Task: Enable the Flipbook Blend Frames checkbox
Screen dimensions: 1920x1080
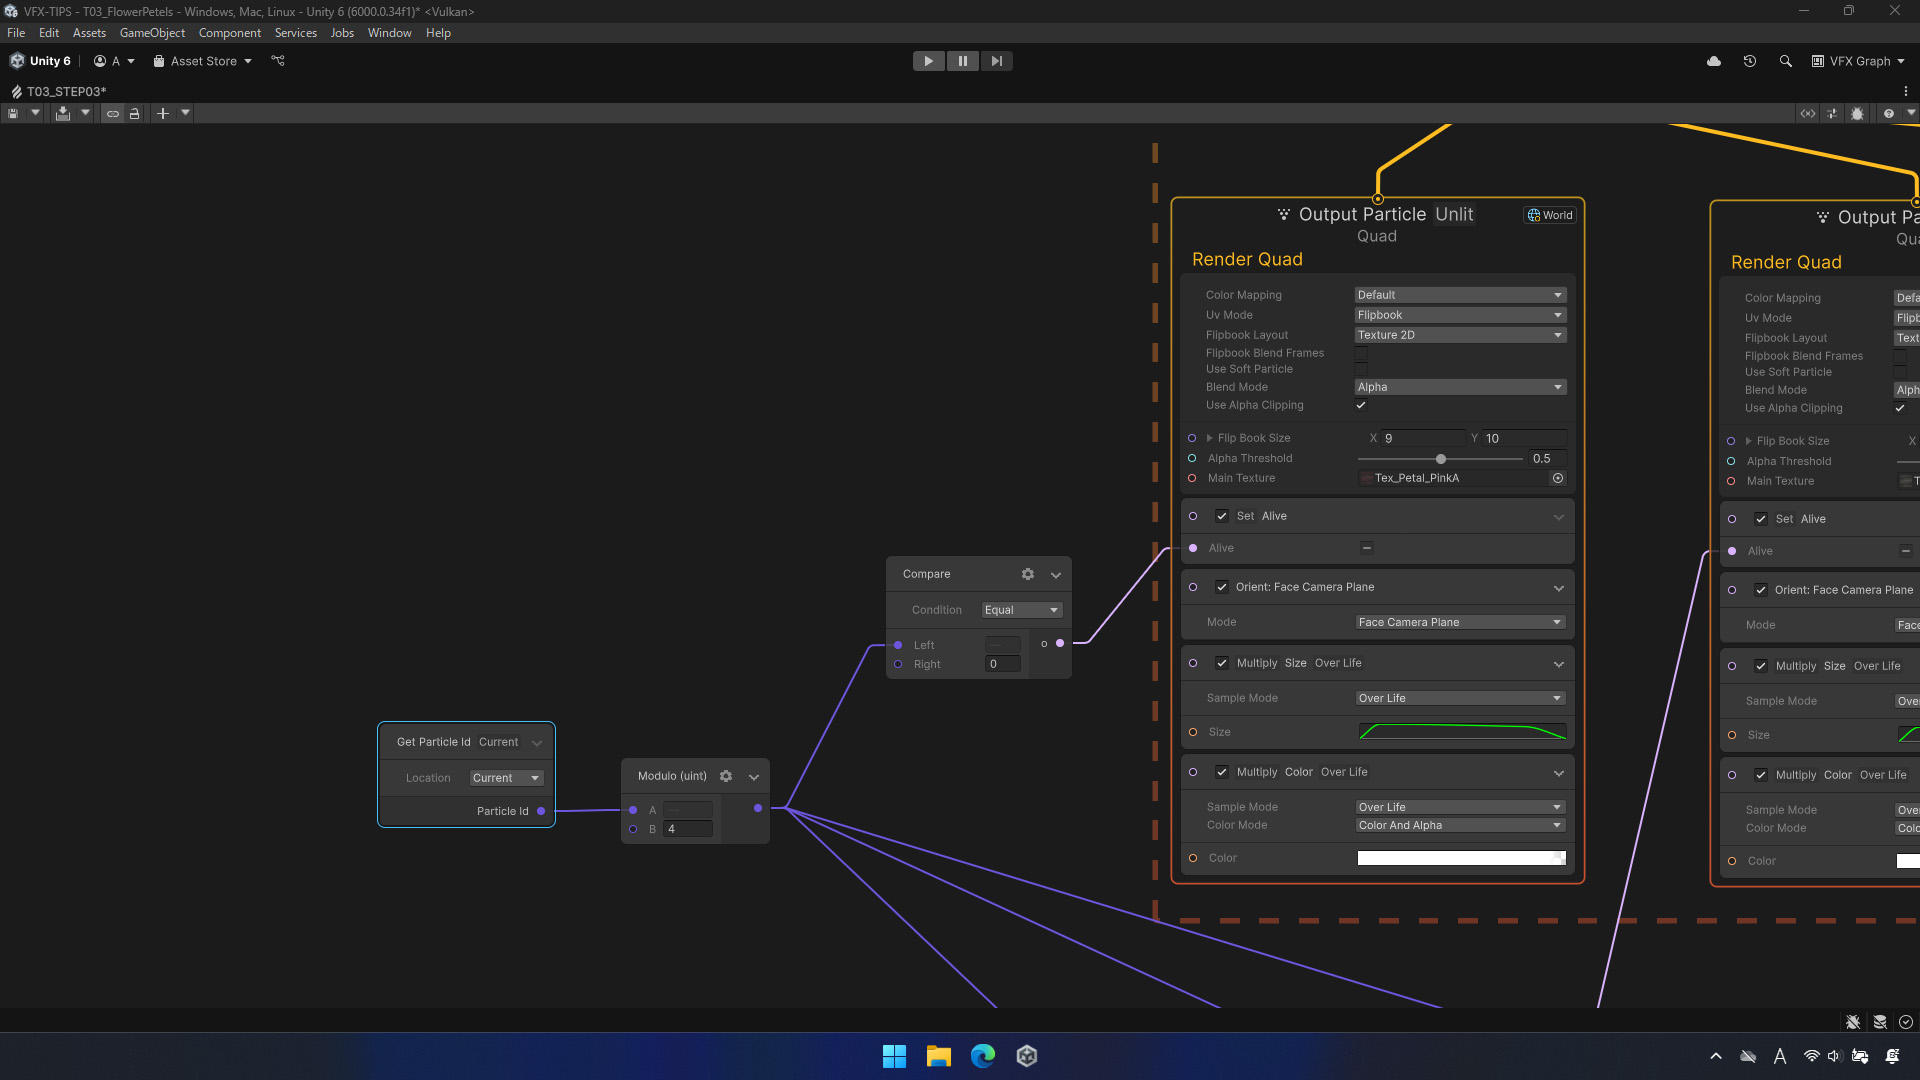Action: [x=1361, y=353]
